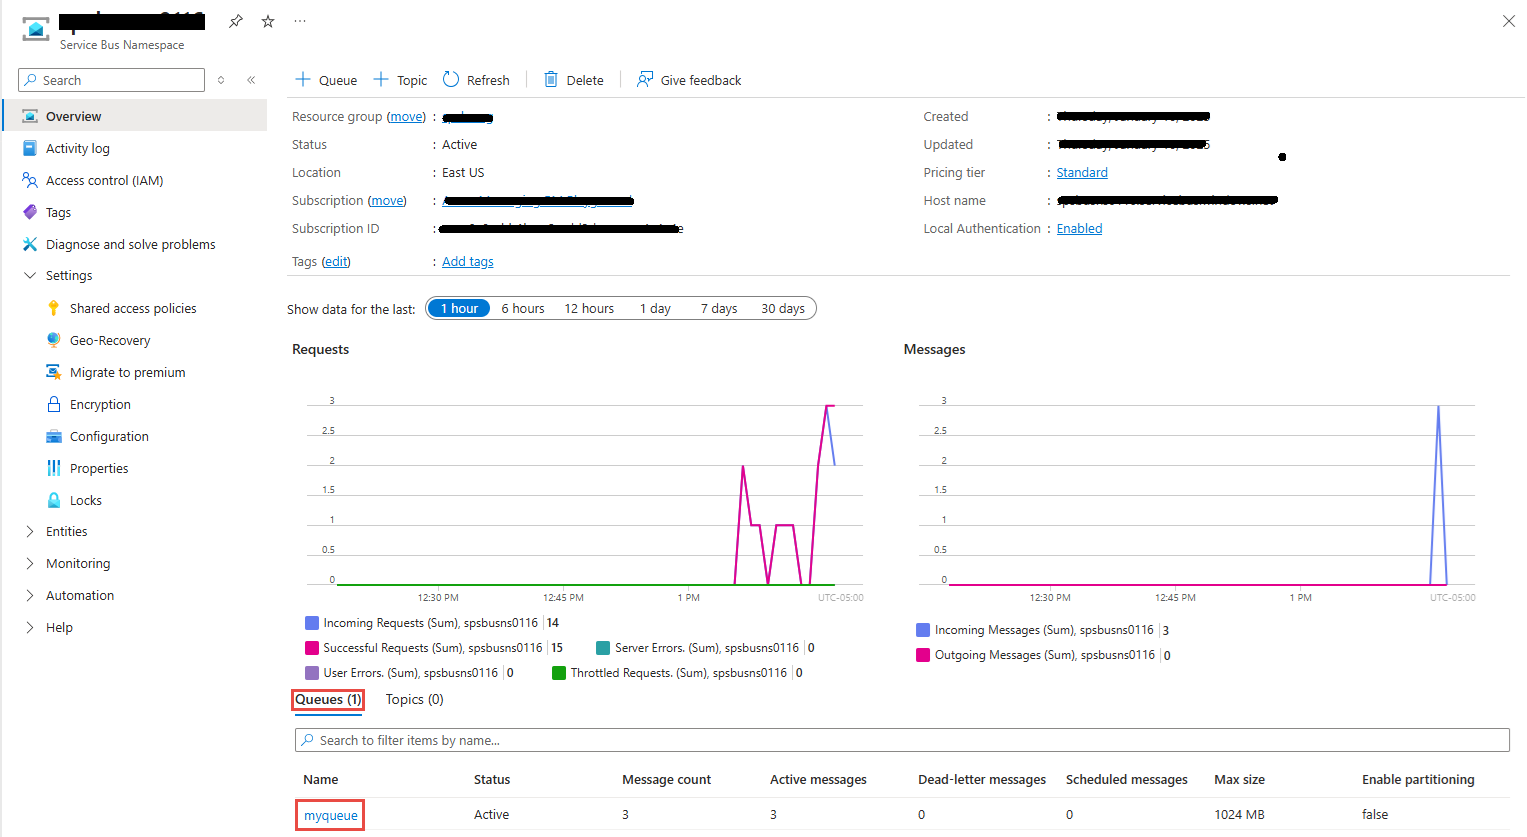The image size is (1527, 837).
Task: Select the 7 days time range
Action: pyautogui.click(x=719, y=308)
